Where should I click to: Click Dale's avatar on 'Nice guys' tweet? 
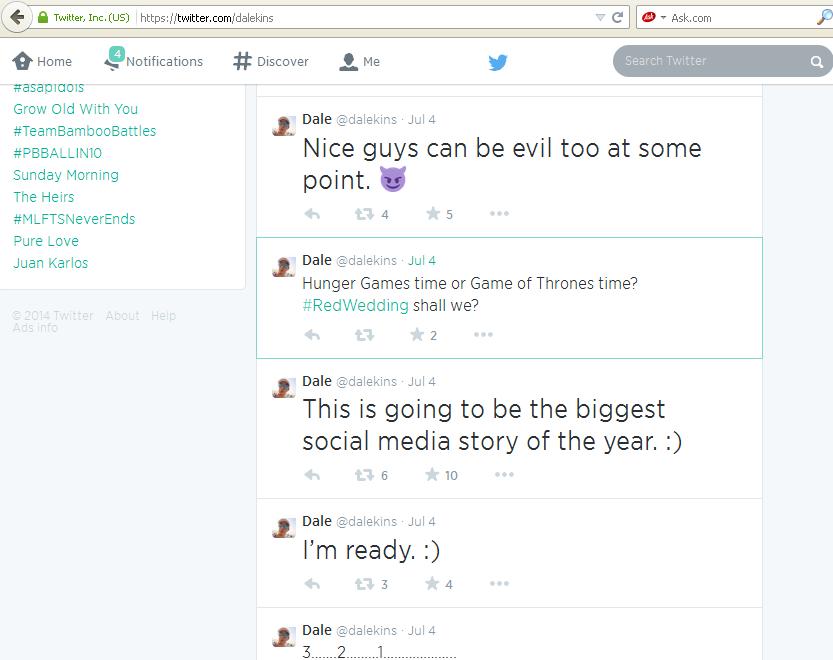pyautogui.click(x=284, y=125)
